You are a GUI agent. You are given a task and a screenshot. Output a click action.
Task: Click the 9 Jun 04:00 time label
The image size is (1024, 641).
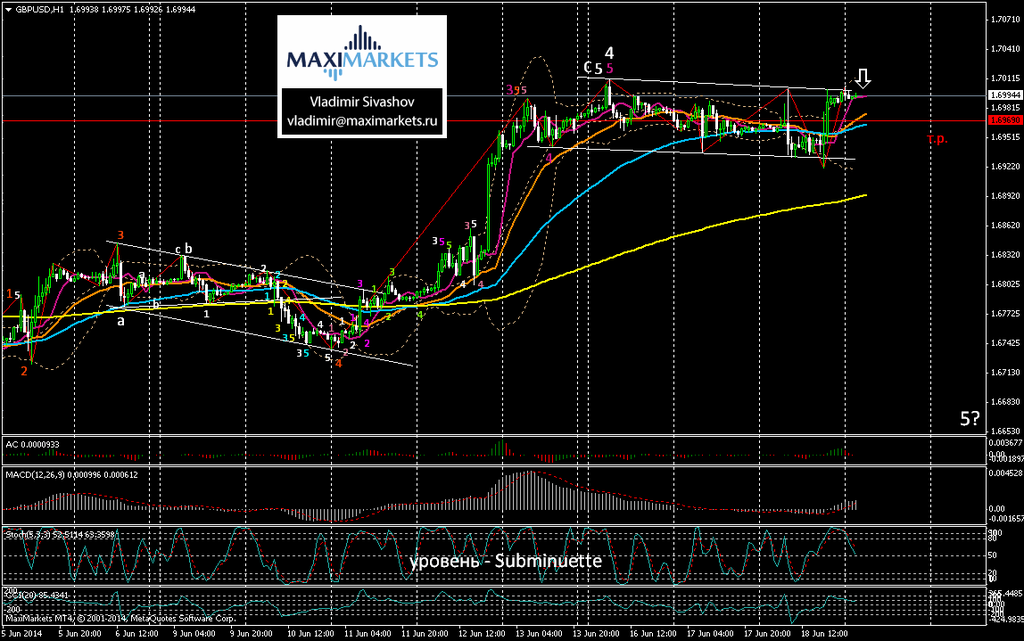[x=194, y=633]
